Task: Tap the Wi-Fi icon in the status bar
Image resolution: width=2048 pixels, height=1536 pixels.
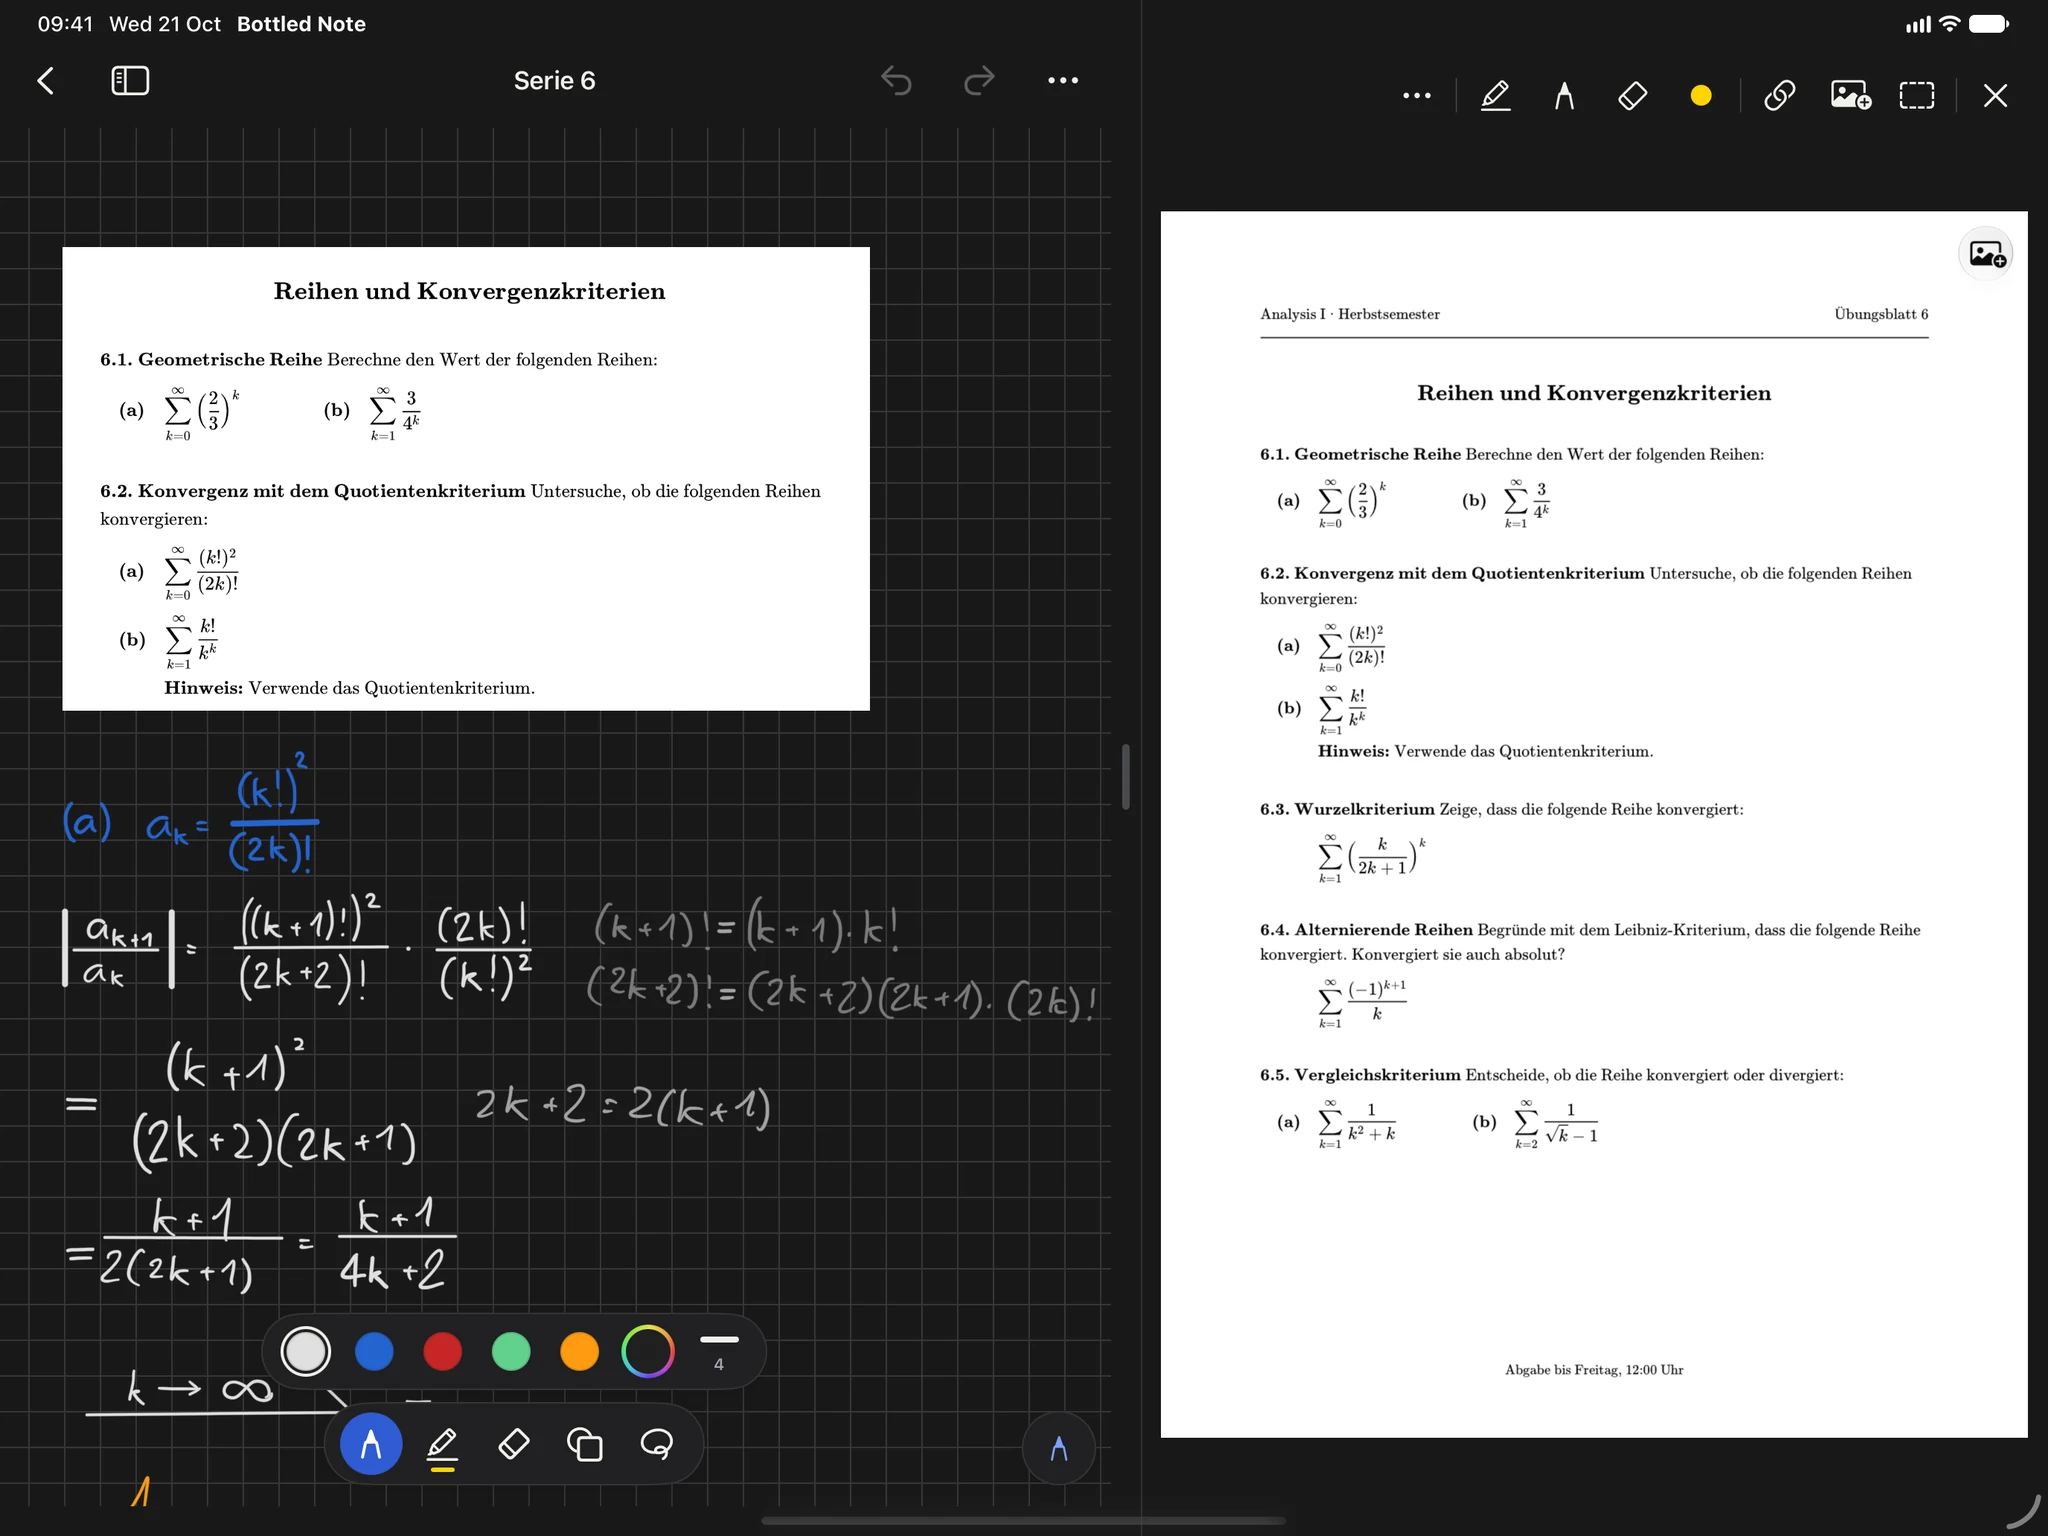Action: [1950, 24]
